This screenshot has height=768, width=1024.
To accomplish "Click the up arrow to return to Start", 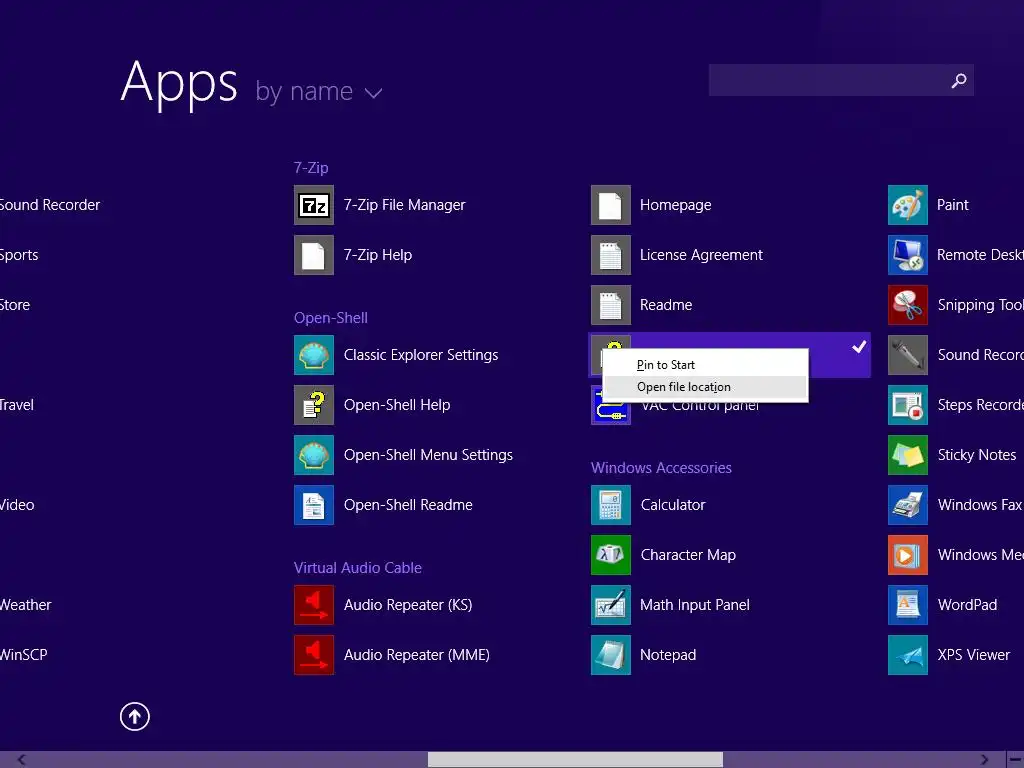I will click(x=135, y=716).
